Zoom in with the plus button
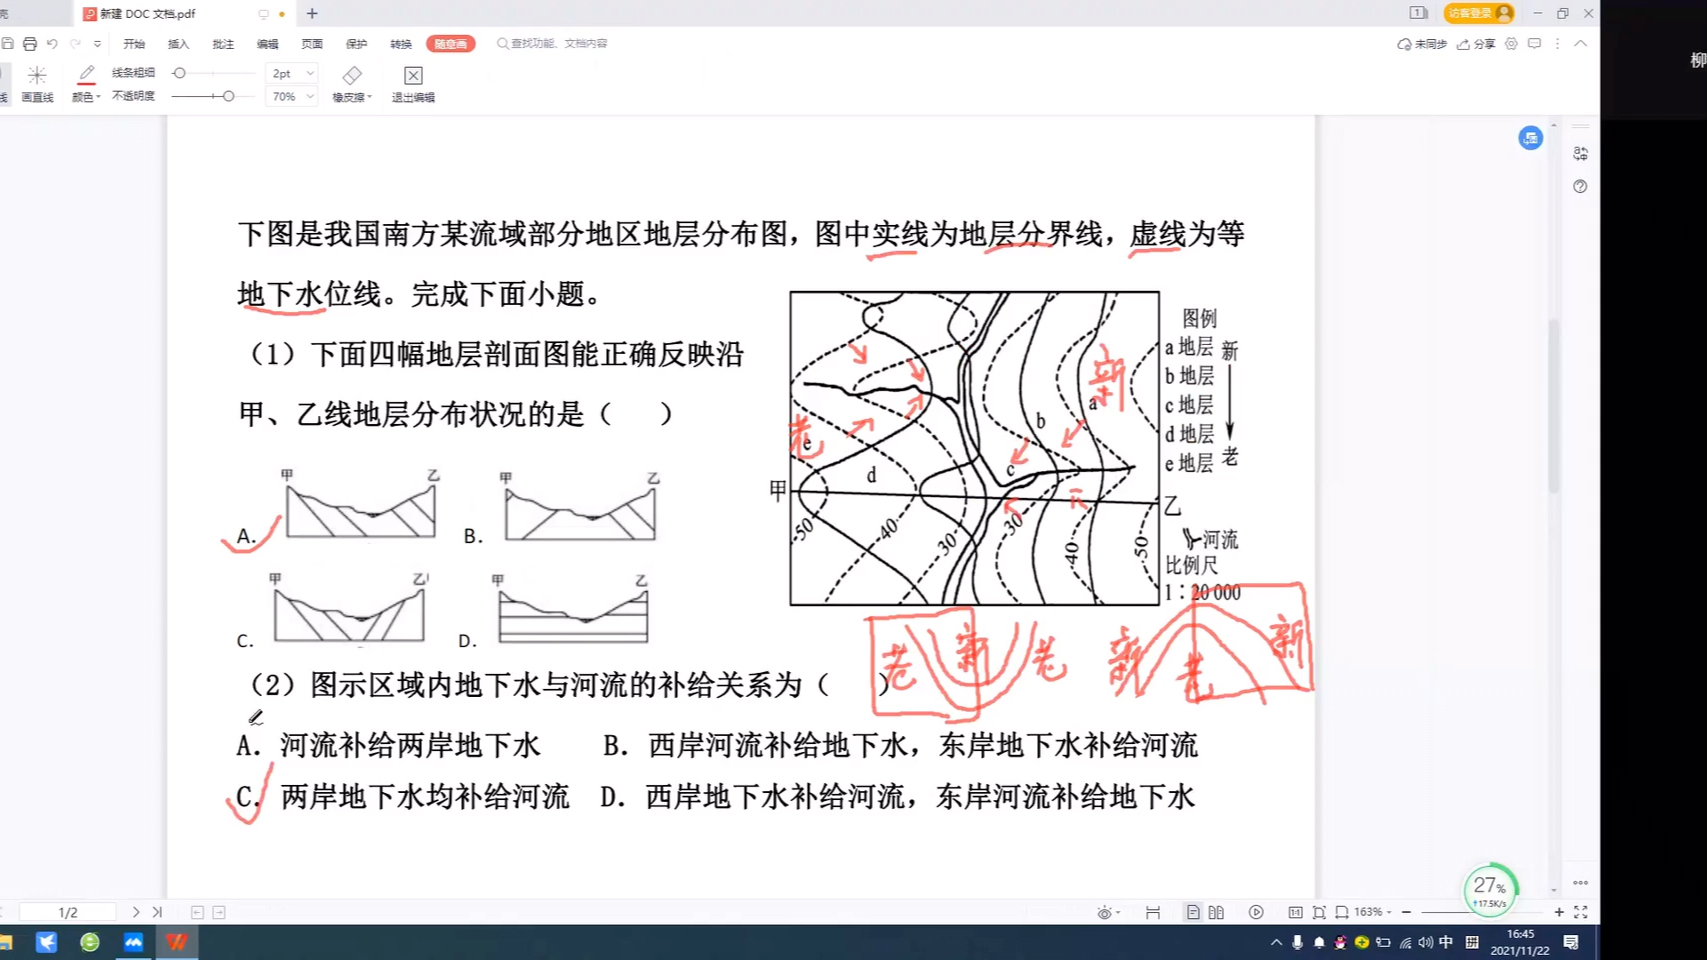The image size is (1707, 960). click(1559, 912)
